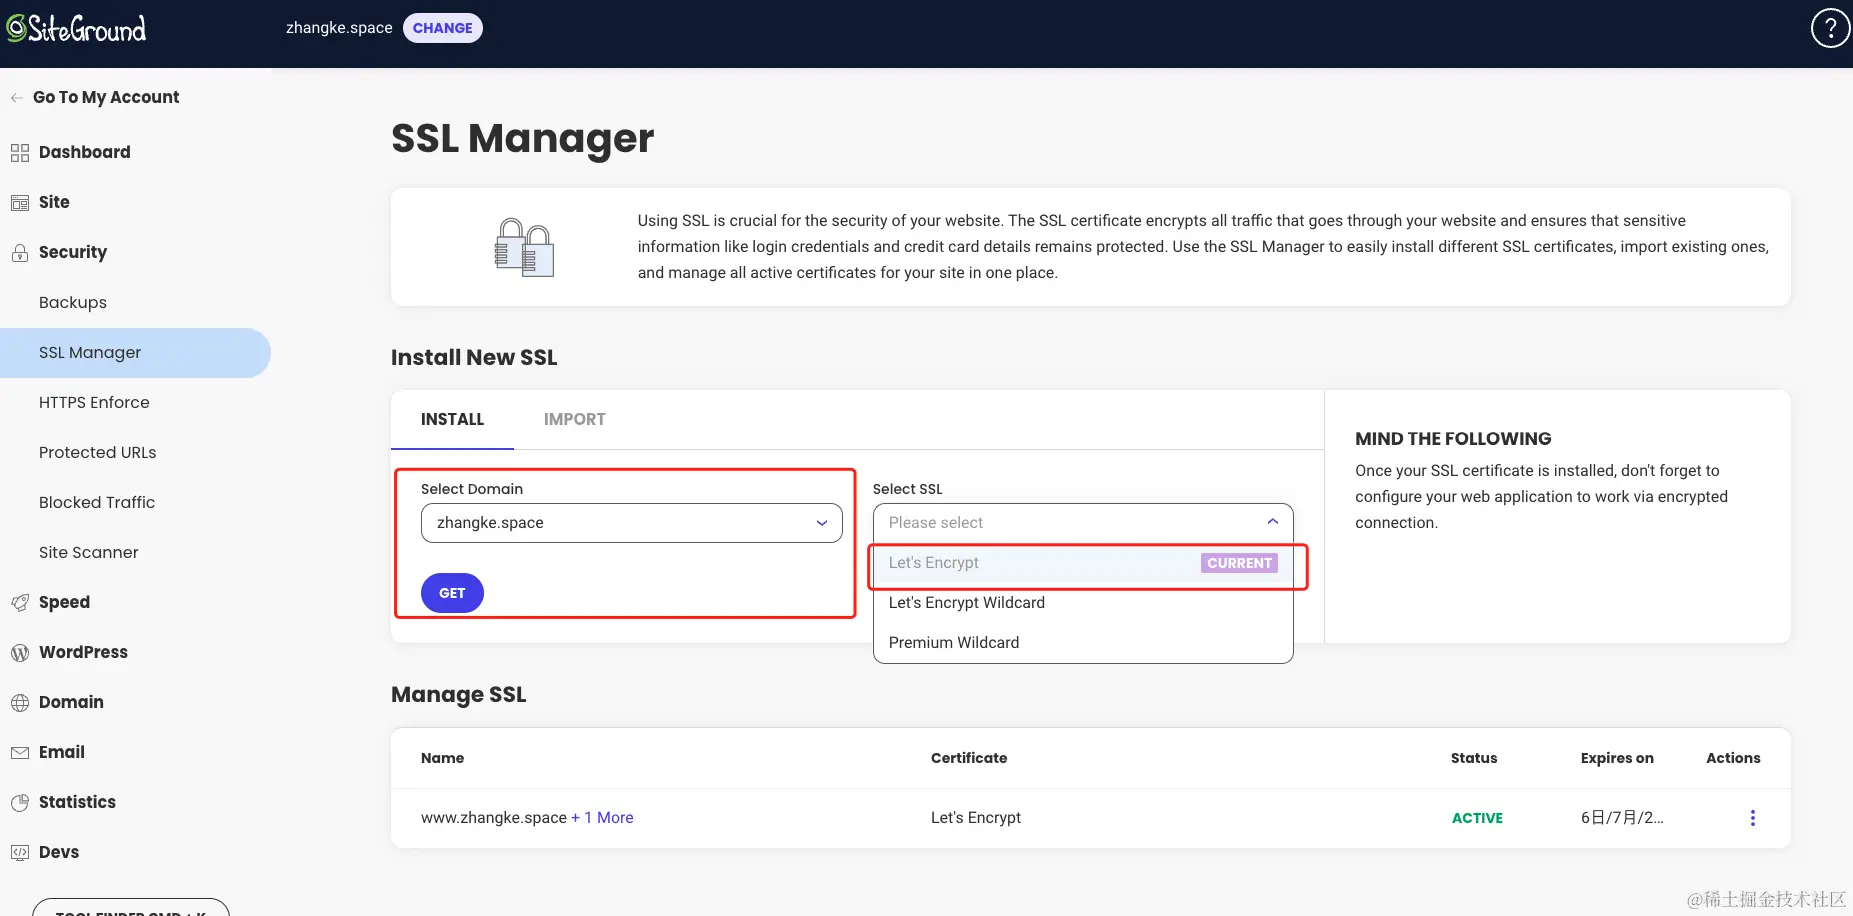
Task: Click the Dashboard grid icon
Action: [20, 153]
